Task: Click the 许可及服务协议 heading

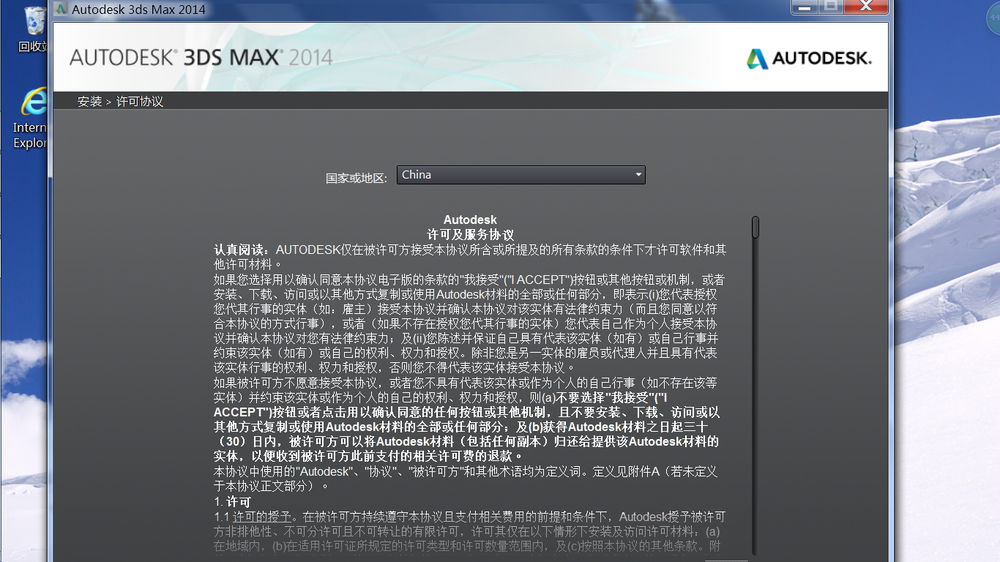Action: pos(470,234)
